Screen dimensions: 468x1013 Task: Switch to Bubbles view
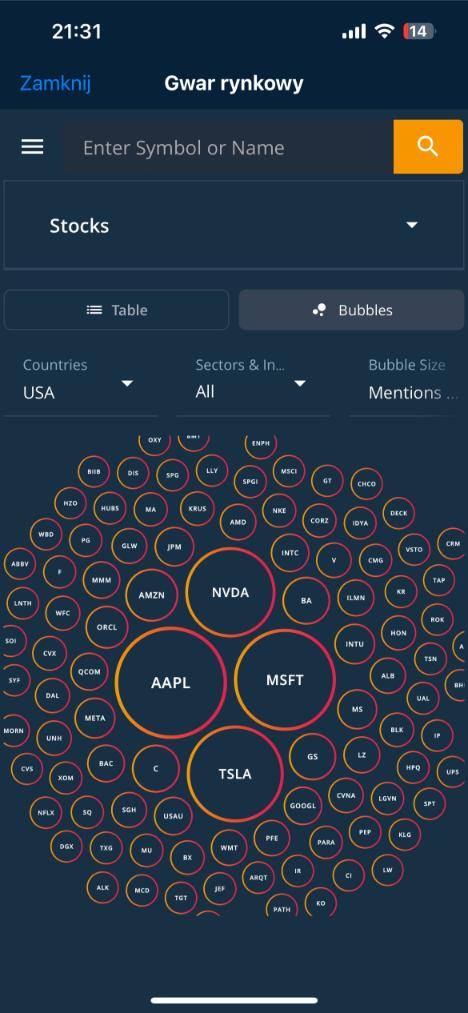[x=352, y=310]
